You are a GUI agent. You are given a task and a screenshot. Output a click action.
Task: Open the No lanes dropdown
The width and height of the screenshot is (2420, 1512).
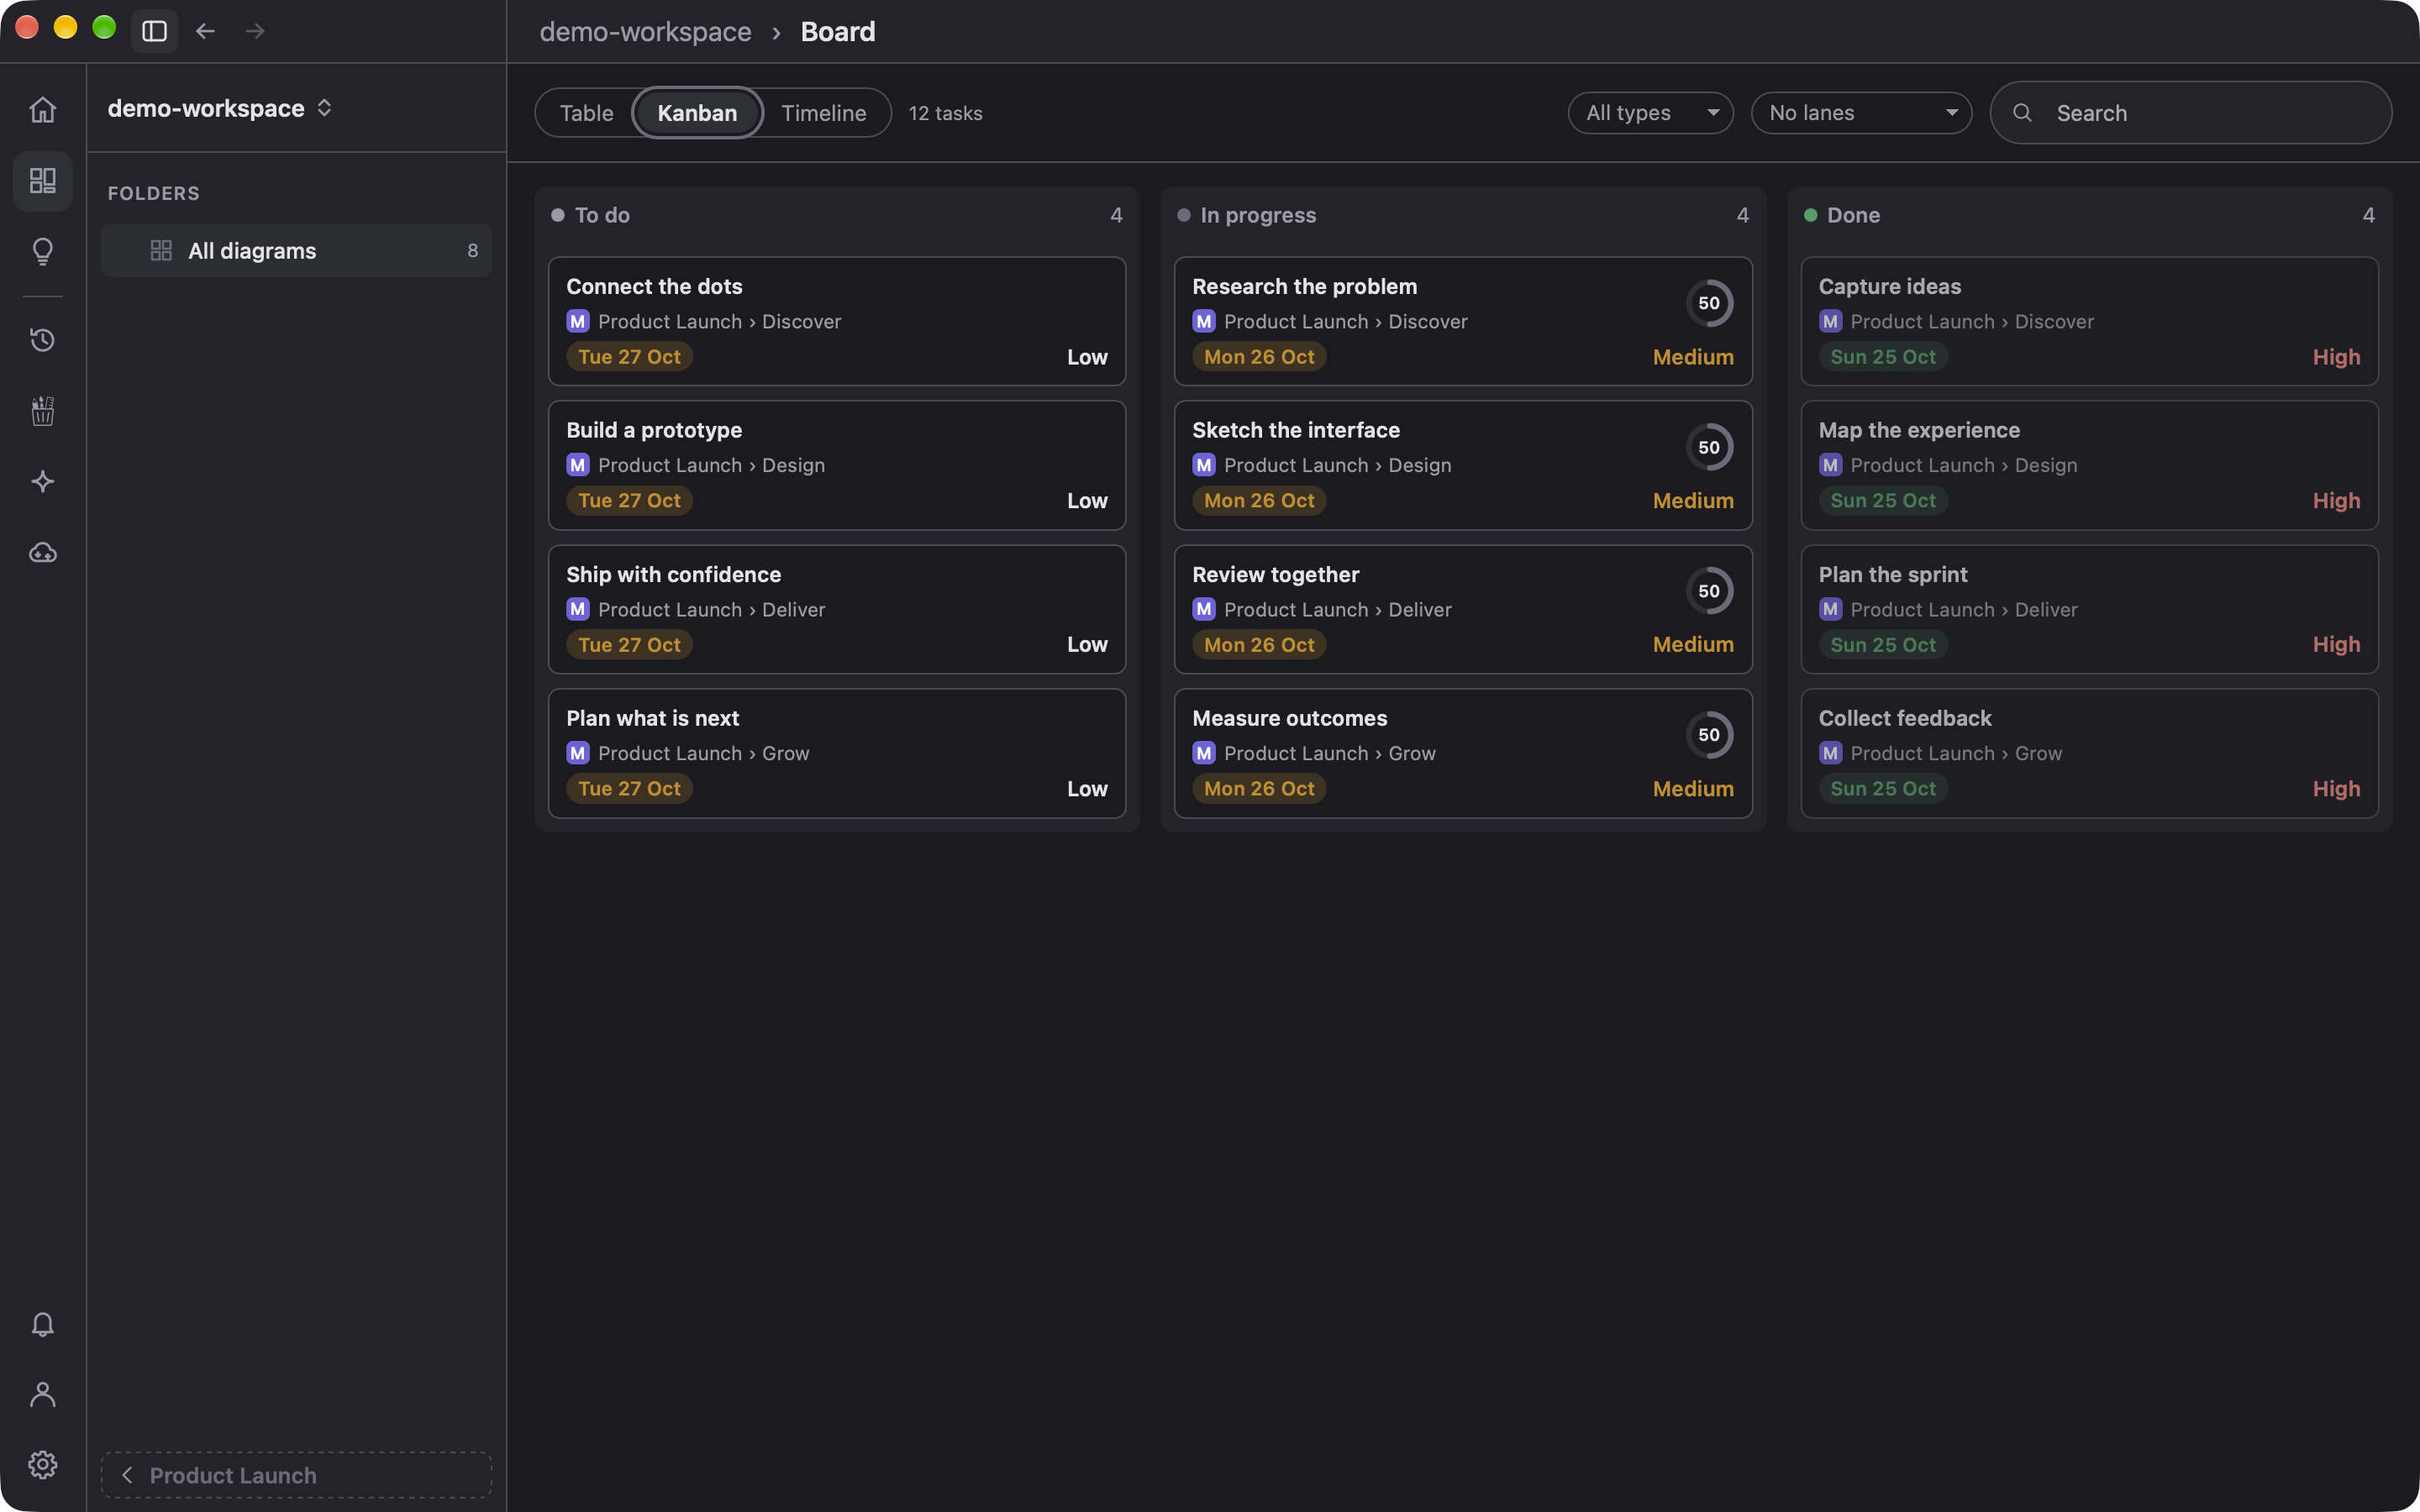coord(1861,113)
